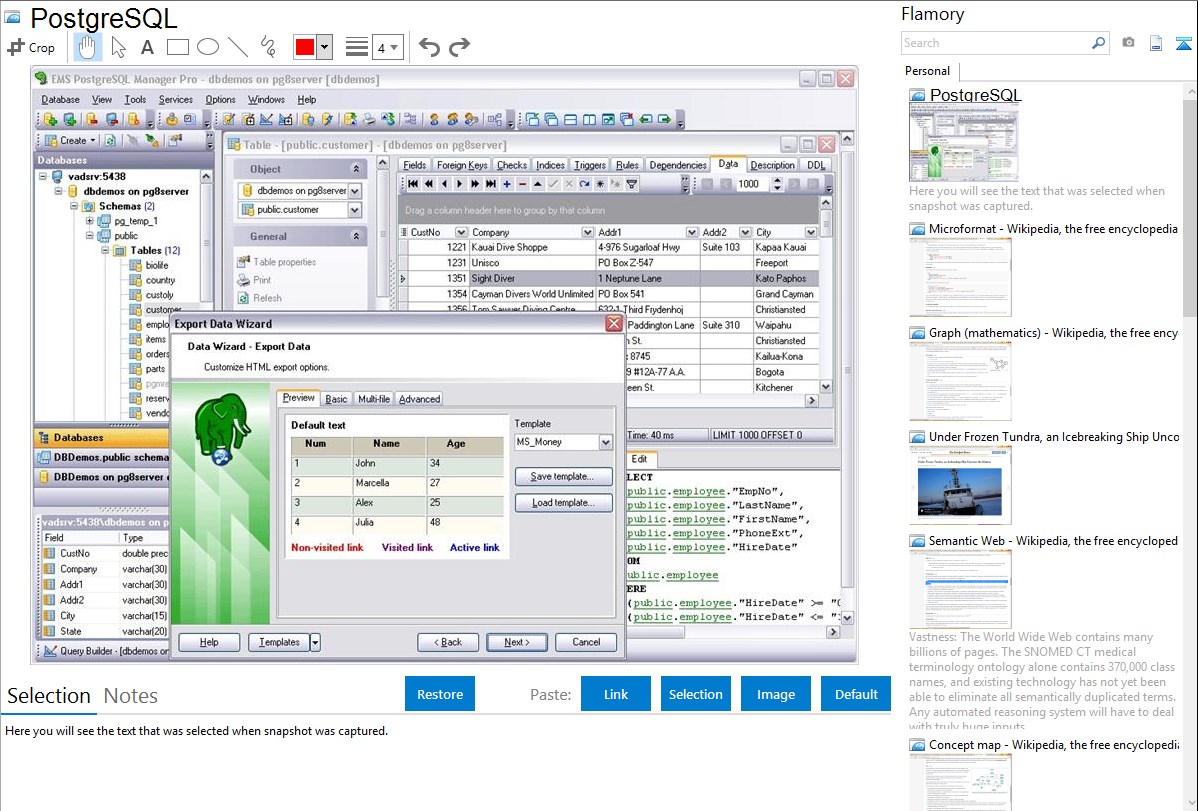This screenshot has height=811, width=1198.
Task: Jump to first record in data grid
Action: click(413, 184)
